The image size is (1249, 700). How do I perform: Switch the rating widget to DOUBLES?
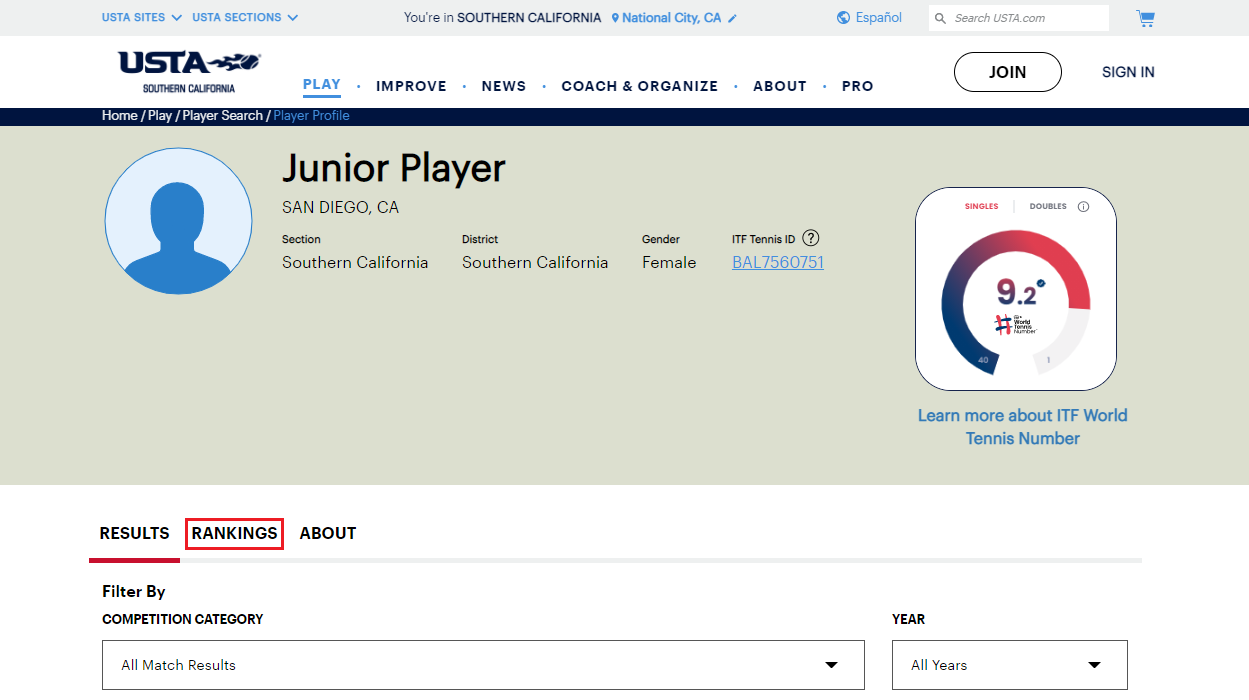[x=1047, y=206]
